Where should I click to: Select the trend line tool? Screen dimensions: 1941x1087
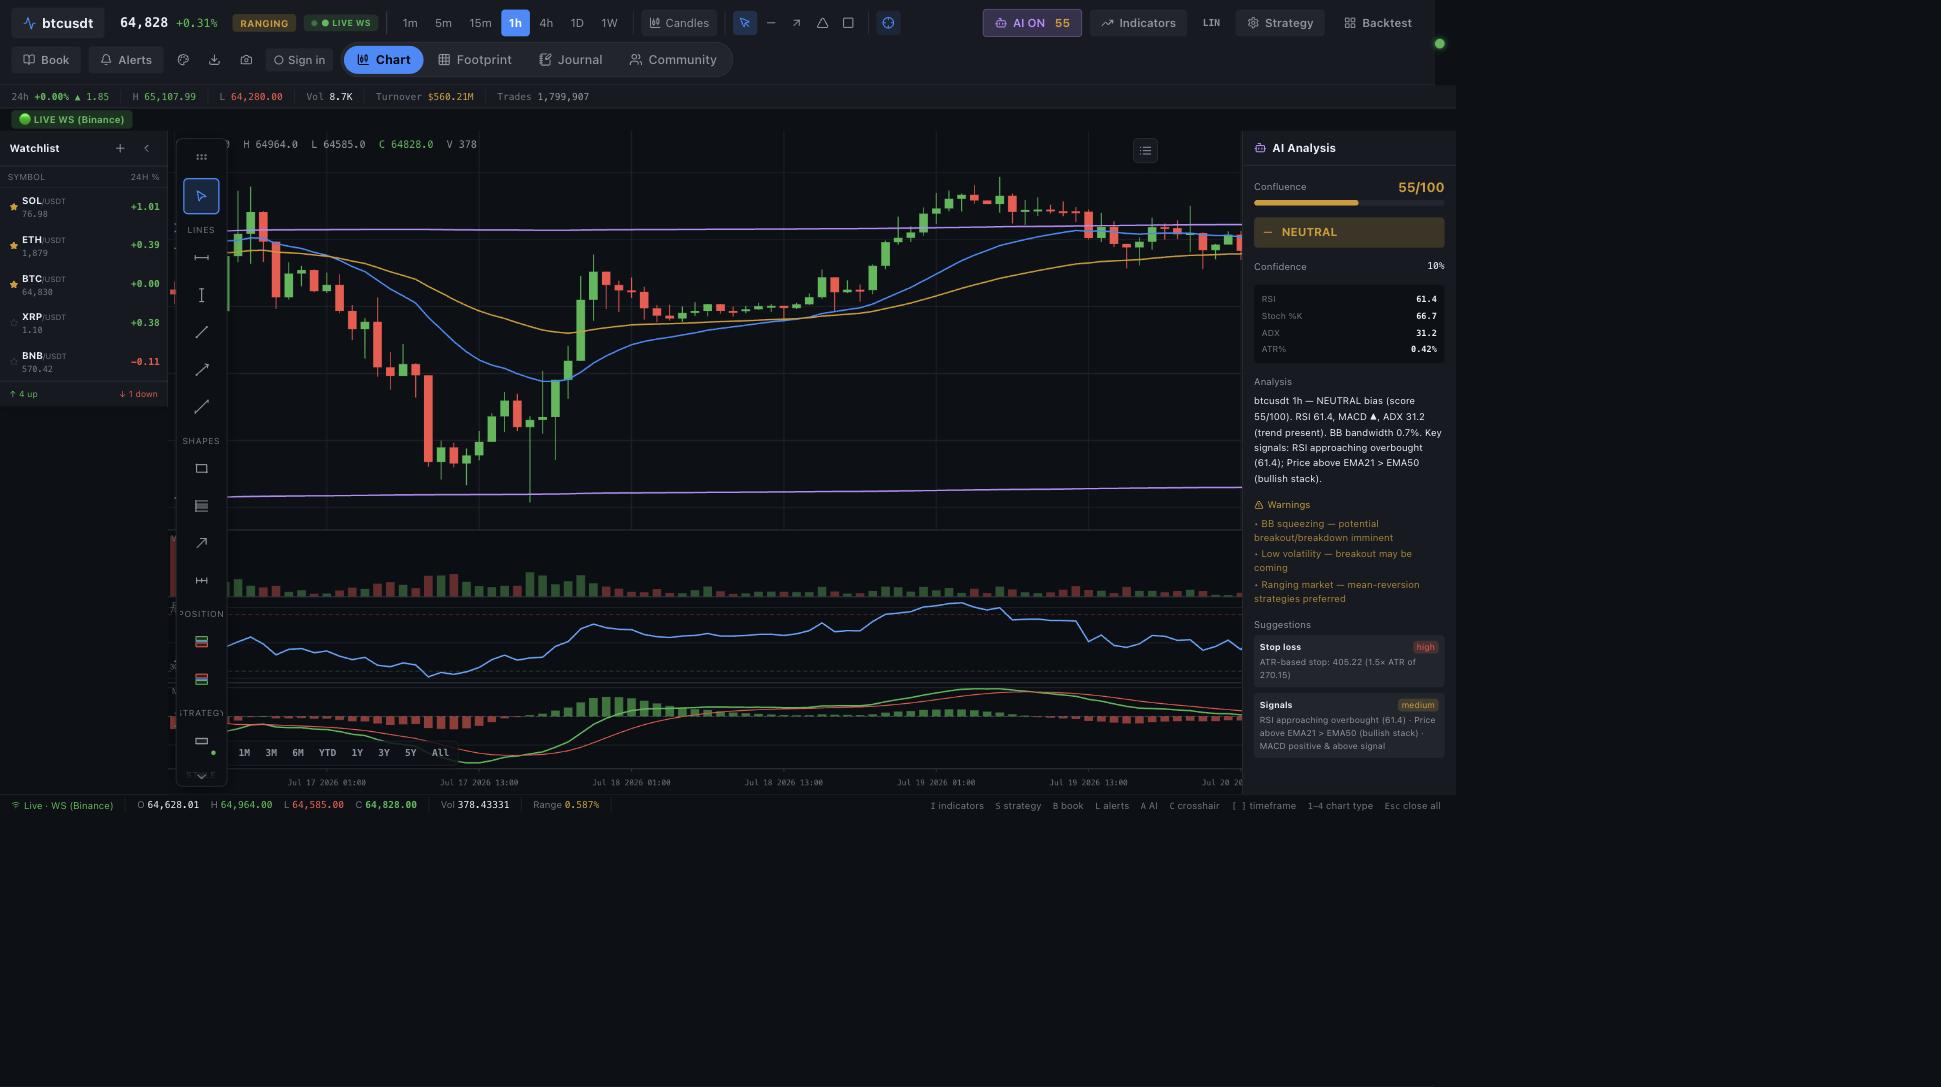click(x=201, y=332)
